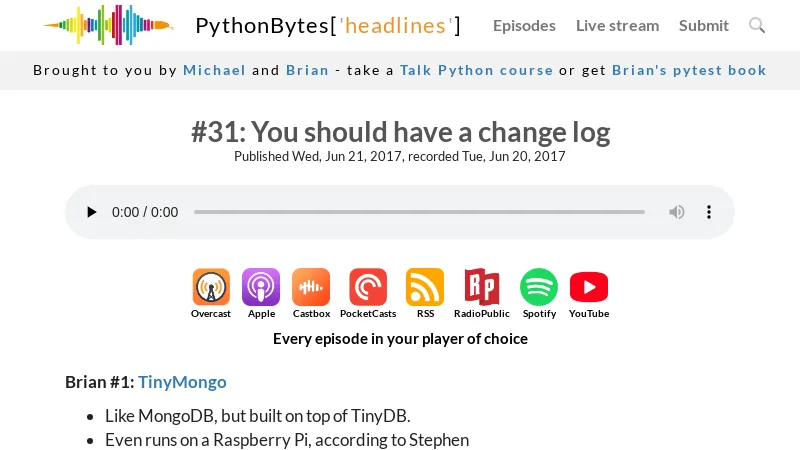Open the Apple Podcasts icon

click(261, 287)
